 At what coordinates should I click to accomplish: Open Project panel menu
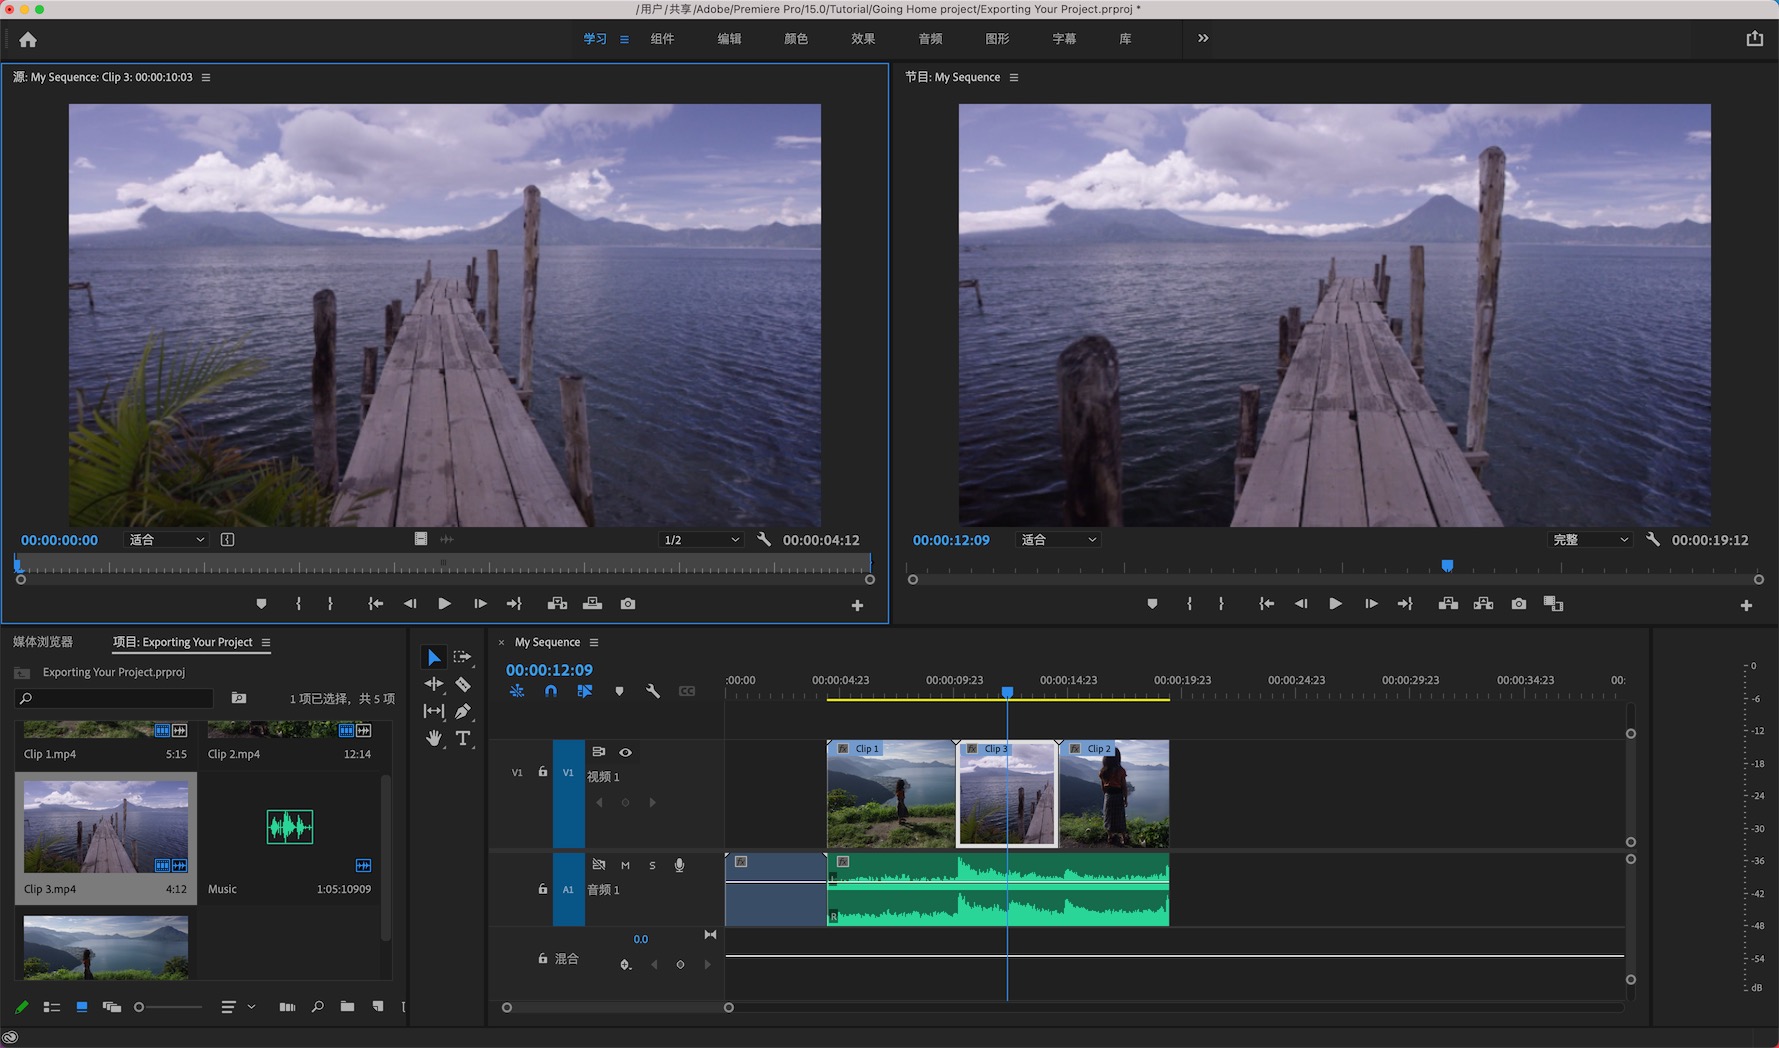266,642
